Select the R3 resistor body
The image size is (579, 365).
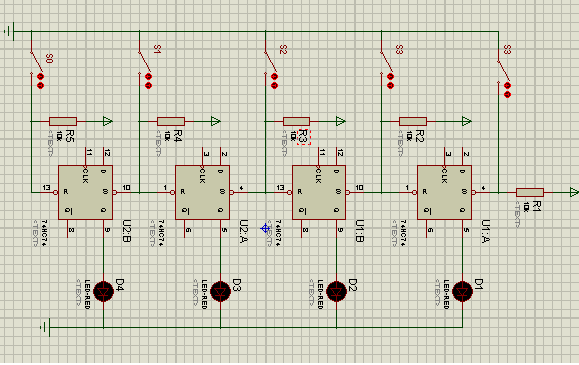pyautogui.click(x=297, y=121)
